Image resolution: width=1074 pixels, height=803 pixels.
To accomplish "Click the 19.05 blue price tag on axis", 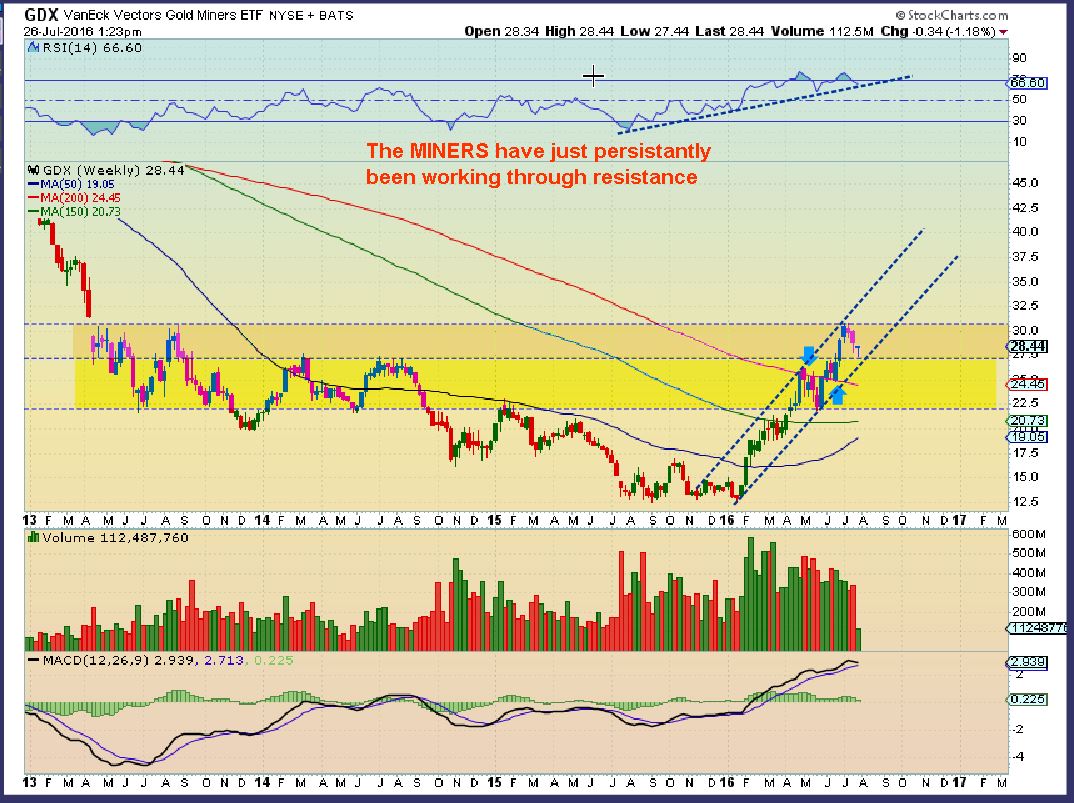I will point(1026,436).
